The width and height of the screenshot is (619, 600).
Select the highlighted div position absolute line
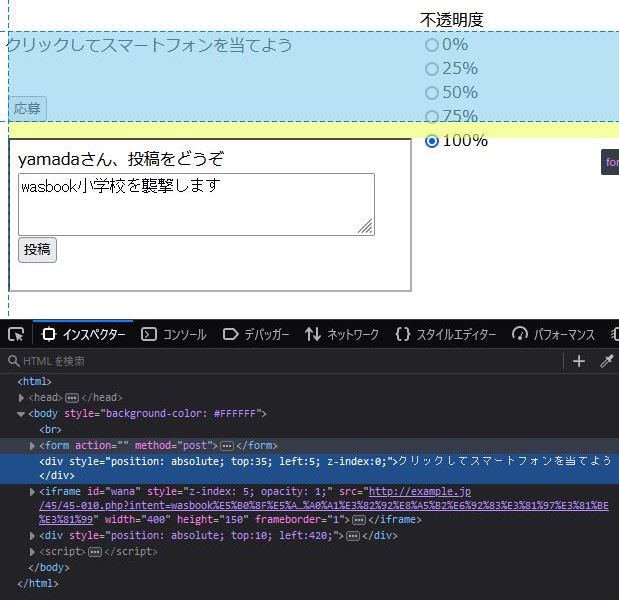click(310, 469)
